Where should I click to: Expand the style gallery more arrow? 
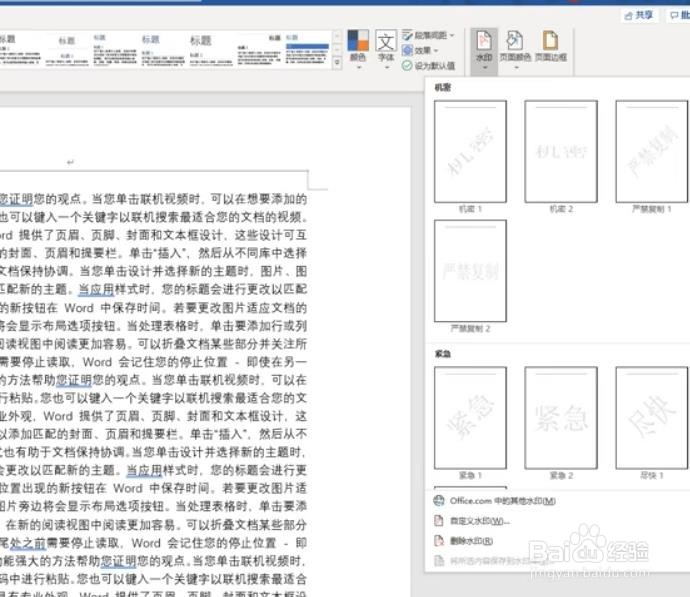tap(337, 62)
